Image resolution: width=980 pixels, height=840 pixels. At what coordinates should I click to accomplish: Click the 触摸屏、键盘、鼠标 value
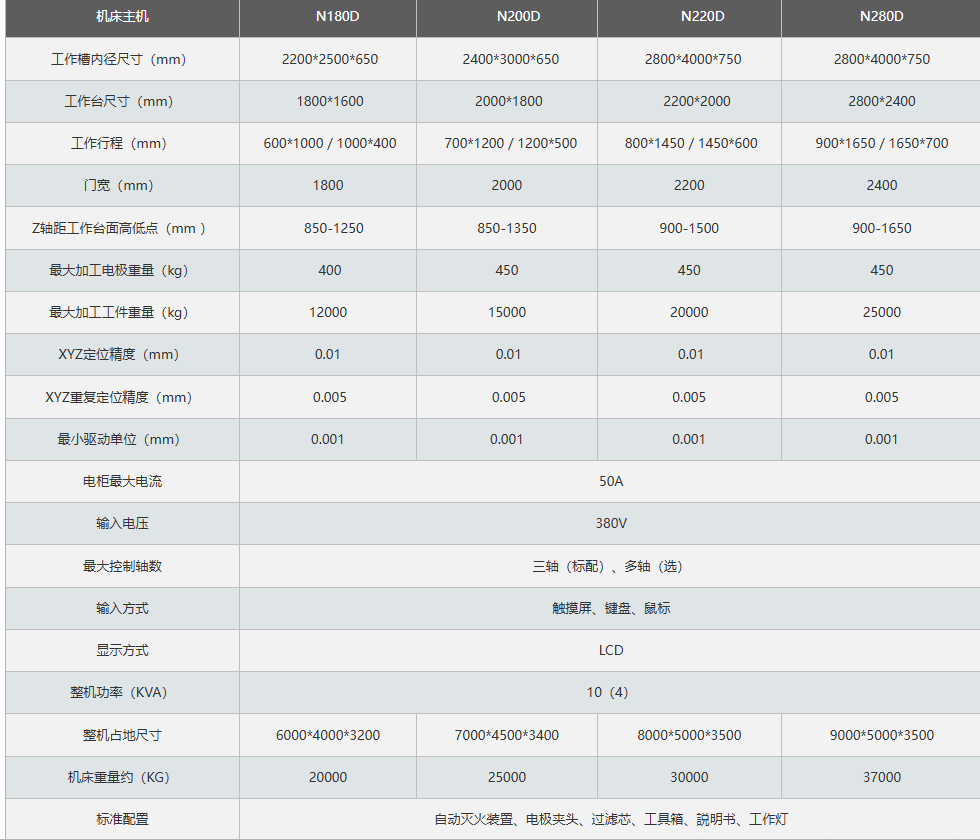click(611, 608)
